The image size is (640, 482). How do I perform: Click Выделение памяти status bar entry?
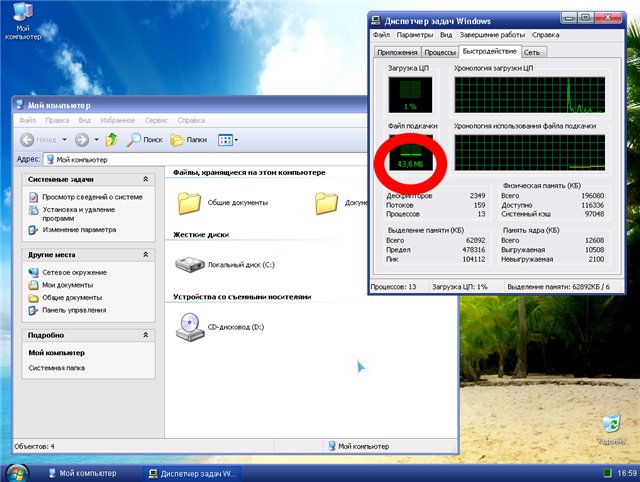point(558,287)
